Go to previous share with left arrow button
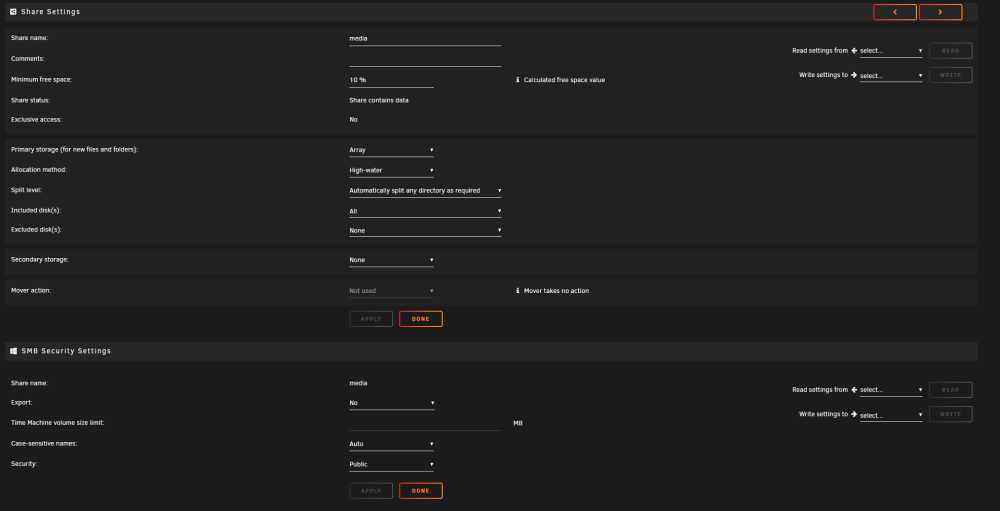This screenshot has height=511, width=1000. coord(895,12)
